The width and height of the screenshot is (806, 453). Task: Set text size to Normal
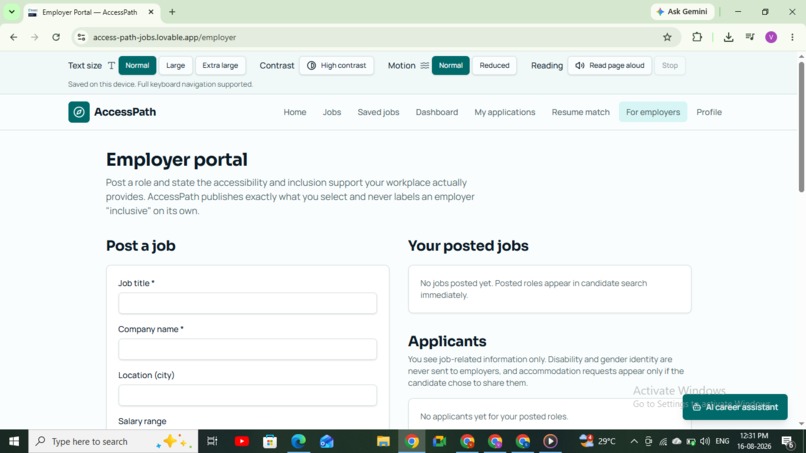click(x=137, y=65)
